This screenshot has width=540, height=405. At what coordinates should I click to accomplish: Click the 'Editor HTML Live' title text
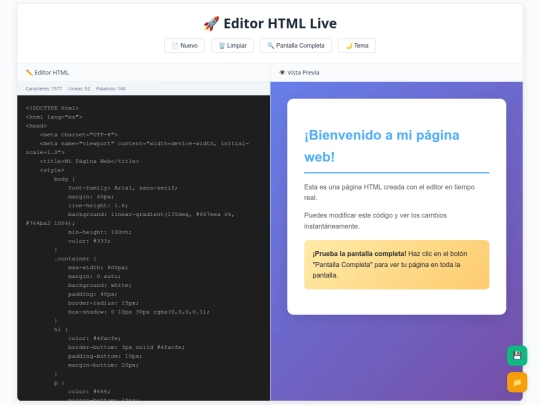[280, 23]
